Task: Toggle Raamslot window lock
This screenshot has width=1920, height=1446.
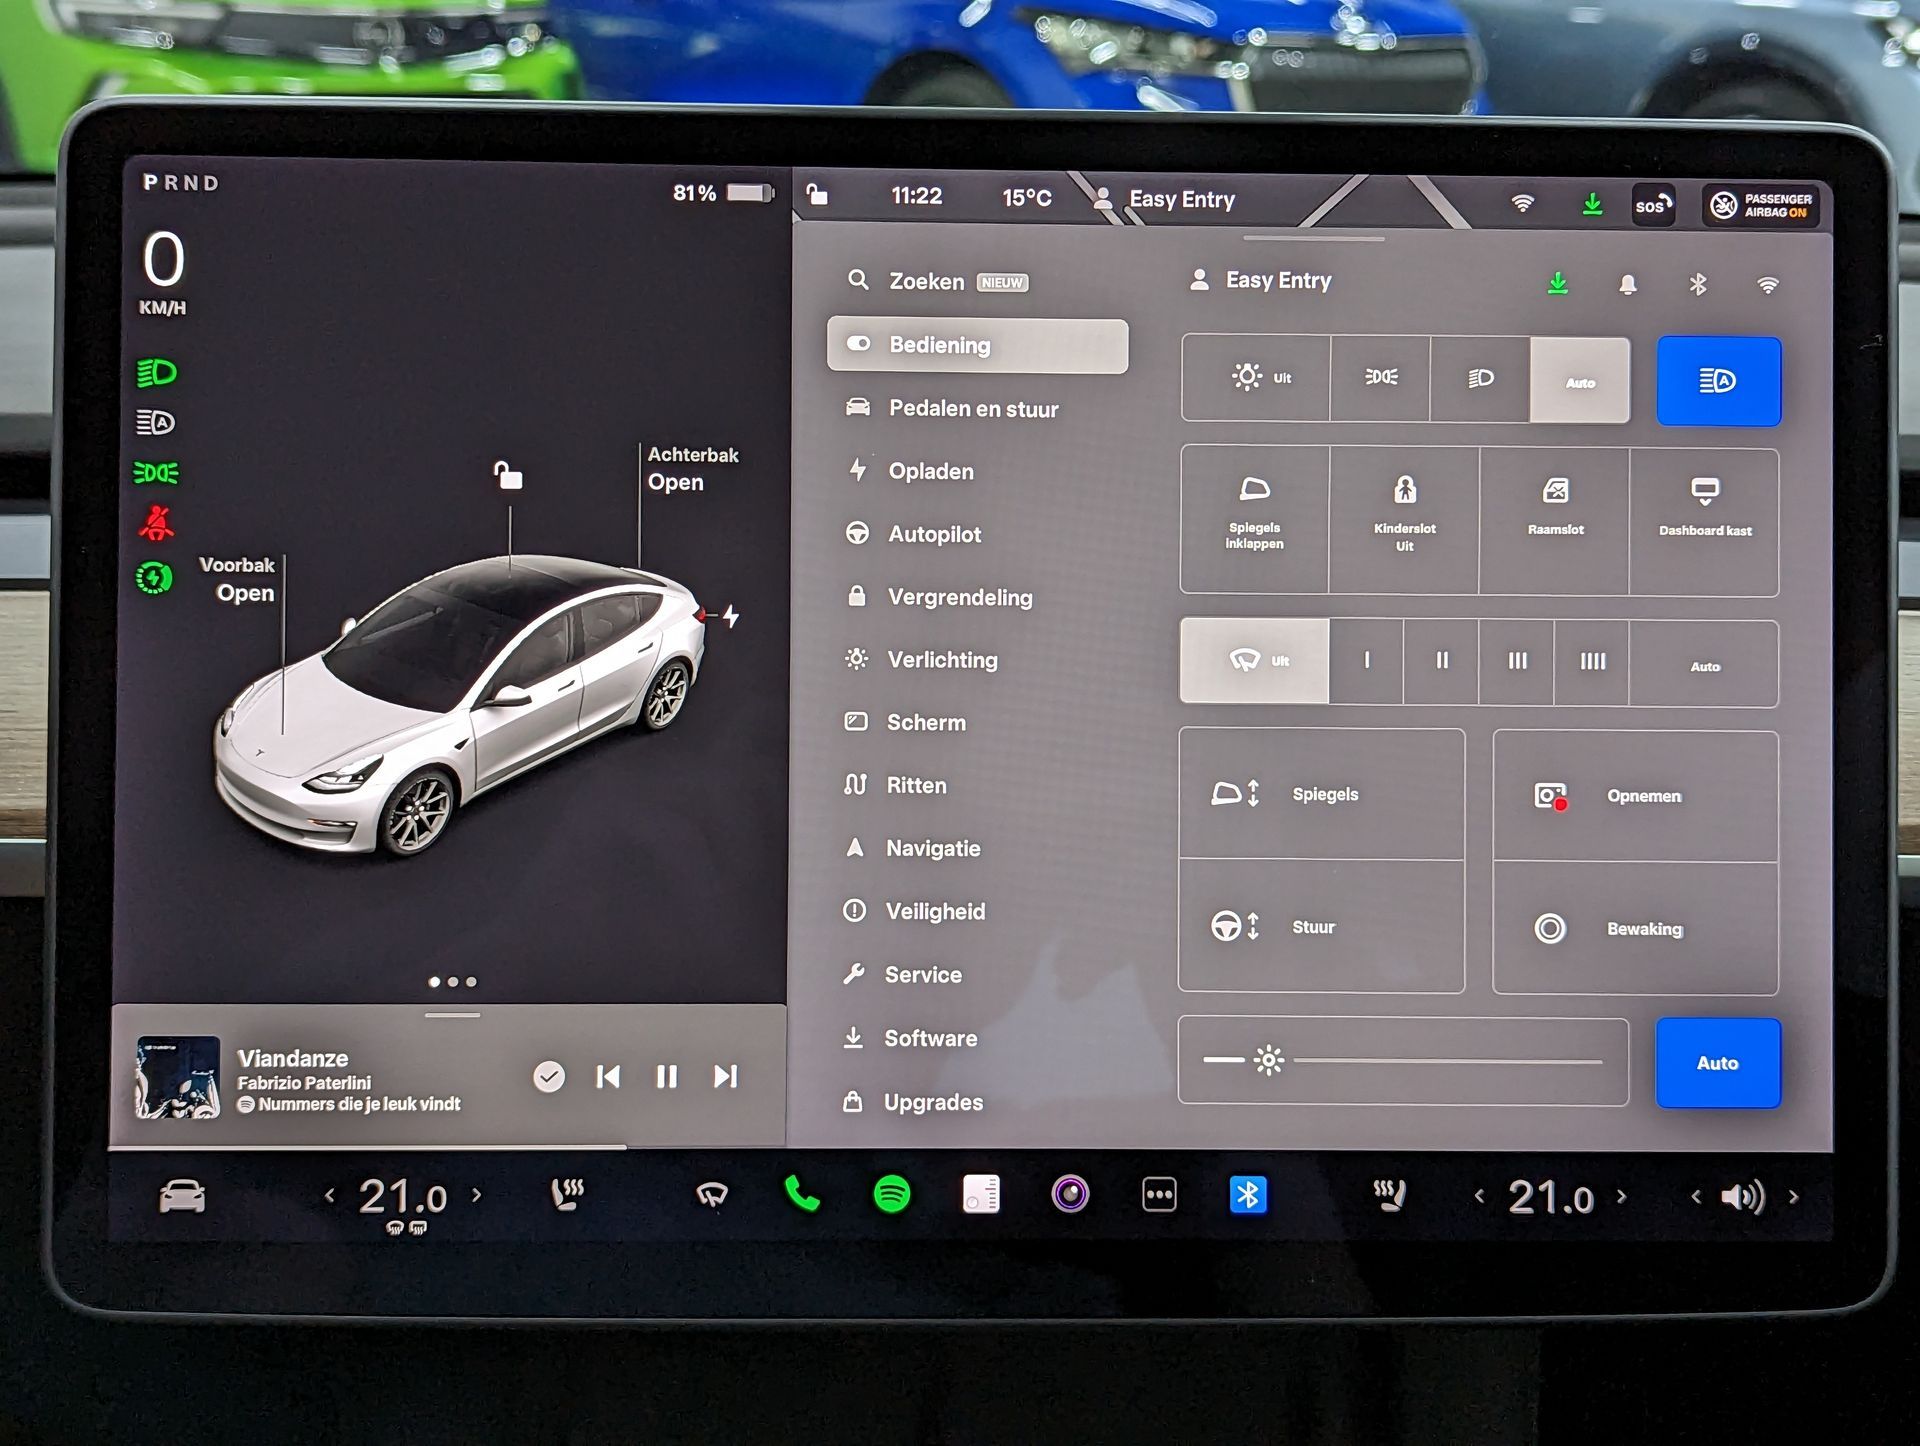Action: [1555, 521]
